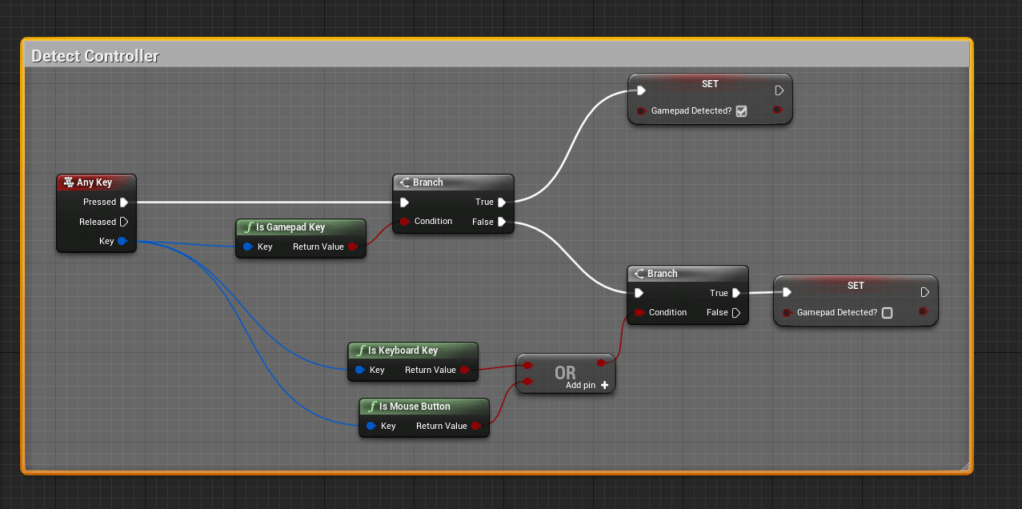Click the OR node body

(565, 373)
